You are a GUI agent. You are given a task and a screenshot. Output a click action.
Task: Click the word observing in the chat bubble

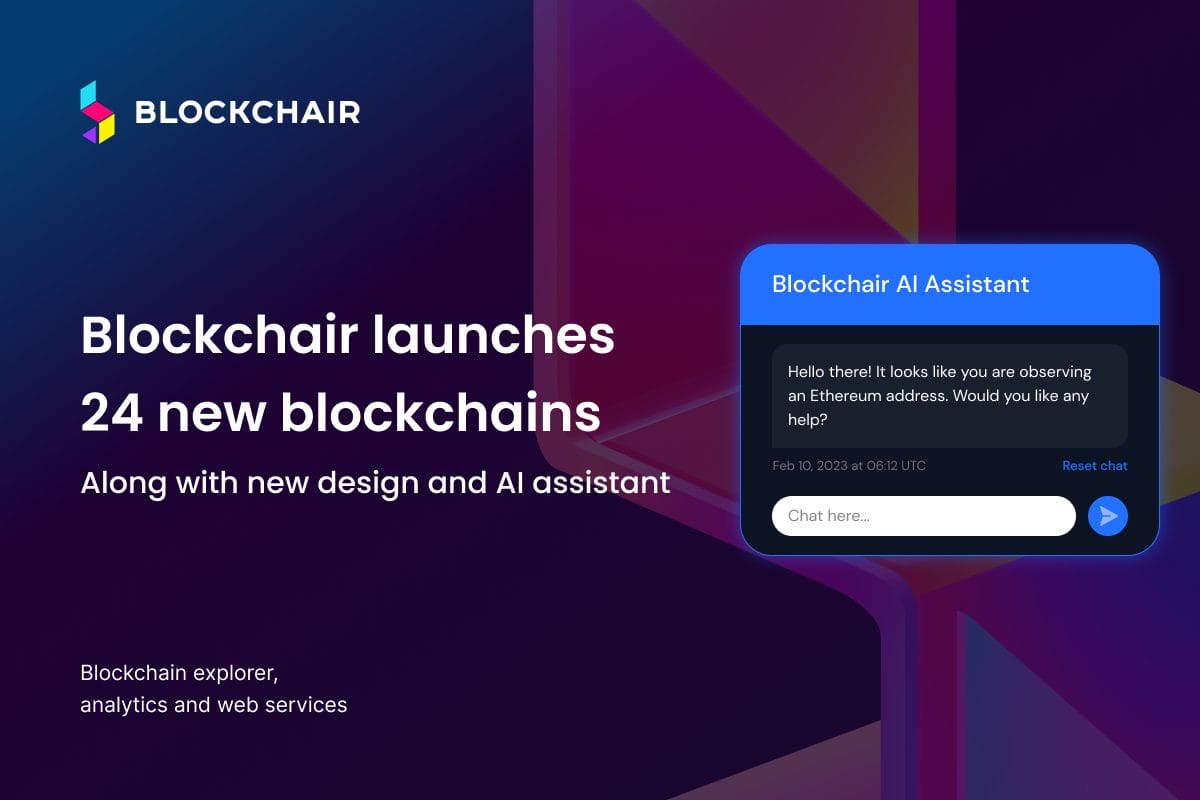point(1054,372)
